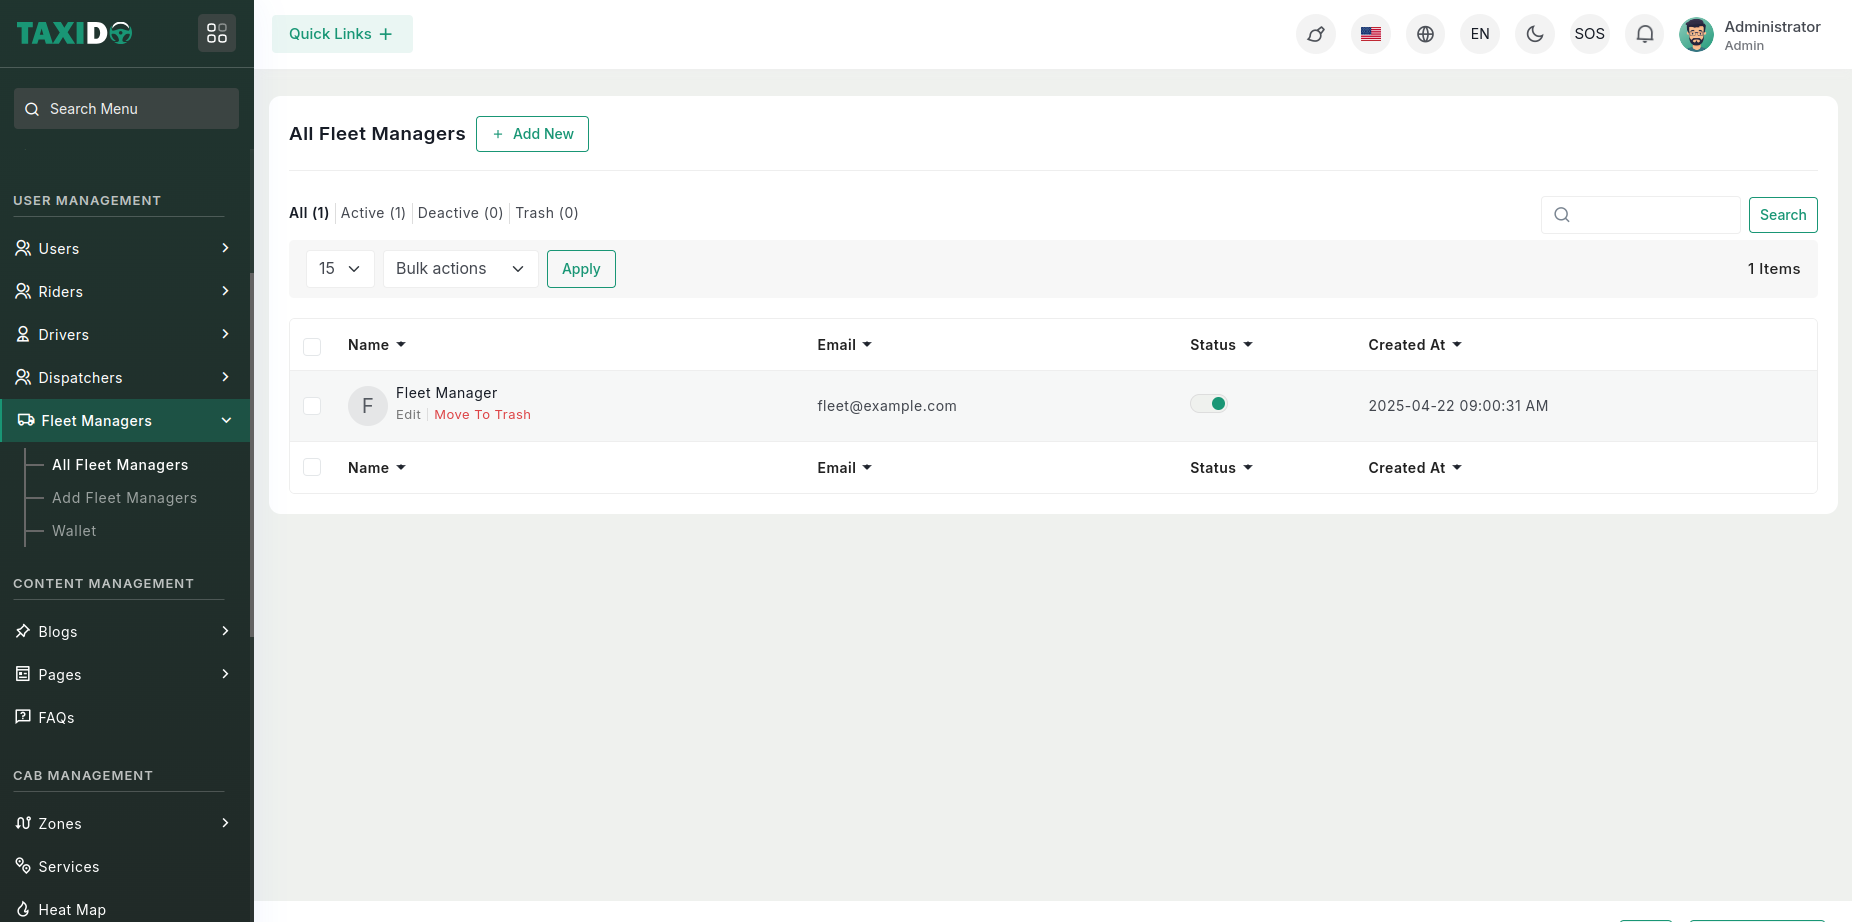The image size is (1852, 922).
Task: Click the clear cache brush icon
Action: pyautogui.click(x=1315, y=34)
